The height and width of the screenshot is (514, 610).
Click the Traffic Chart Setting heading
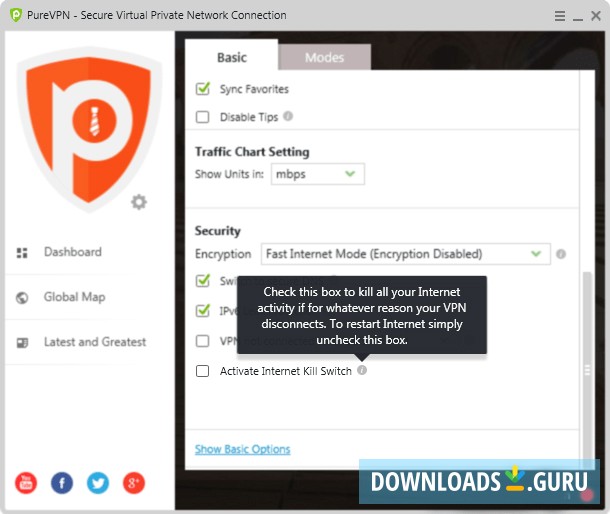point(252,152)
